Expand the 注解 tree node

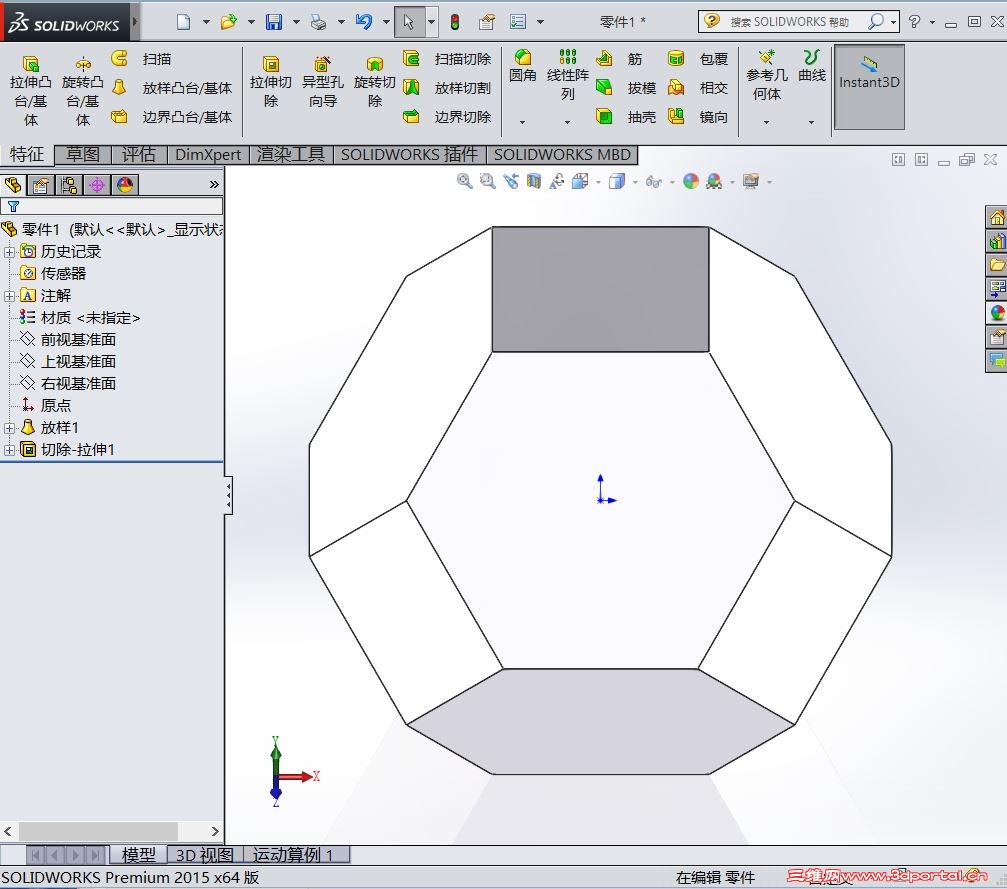(x=9, y=296)
